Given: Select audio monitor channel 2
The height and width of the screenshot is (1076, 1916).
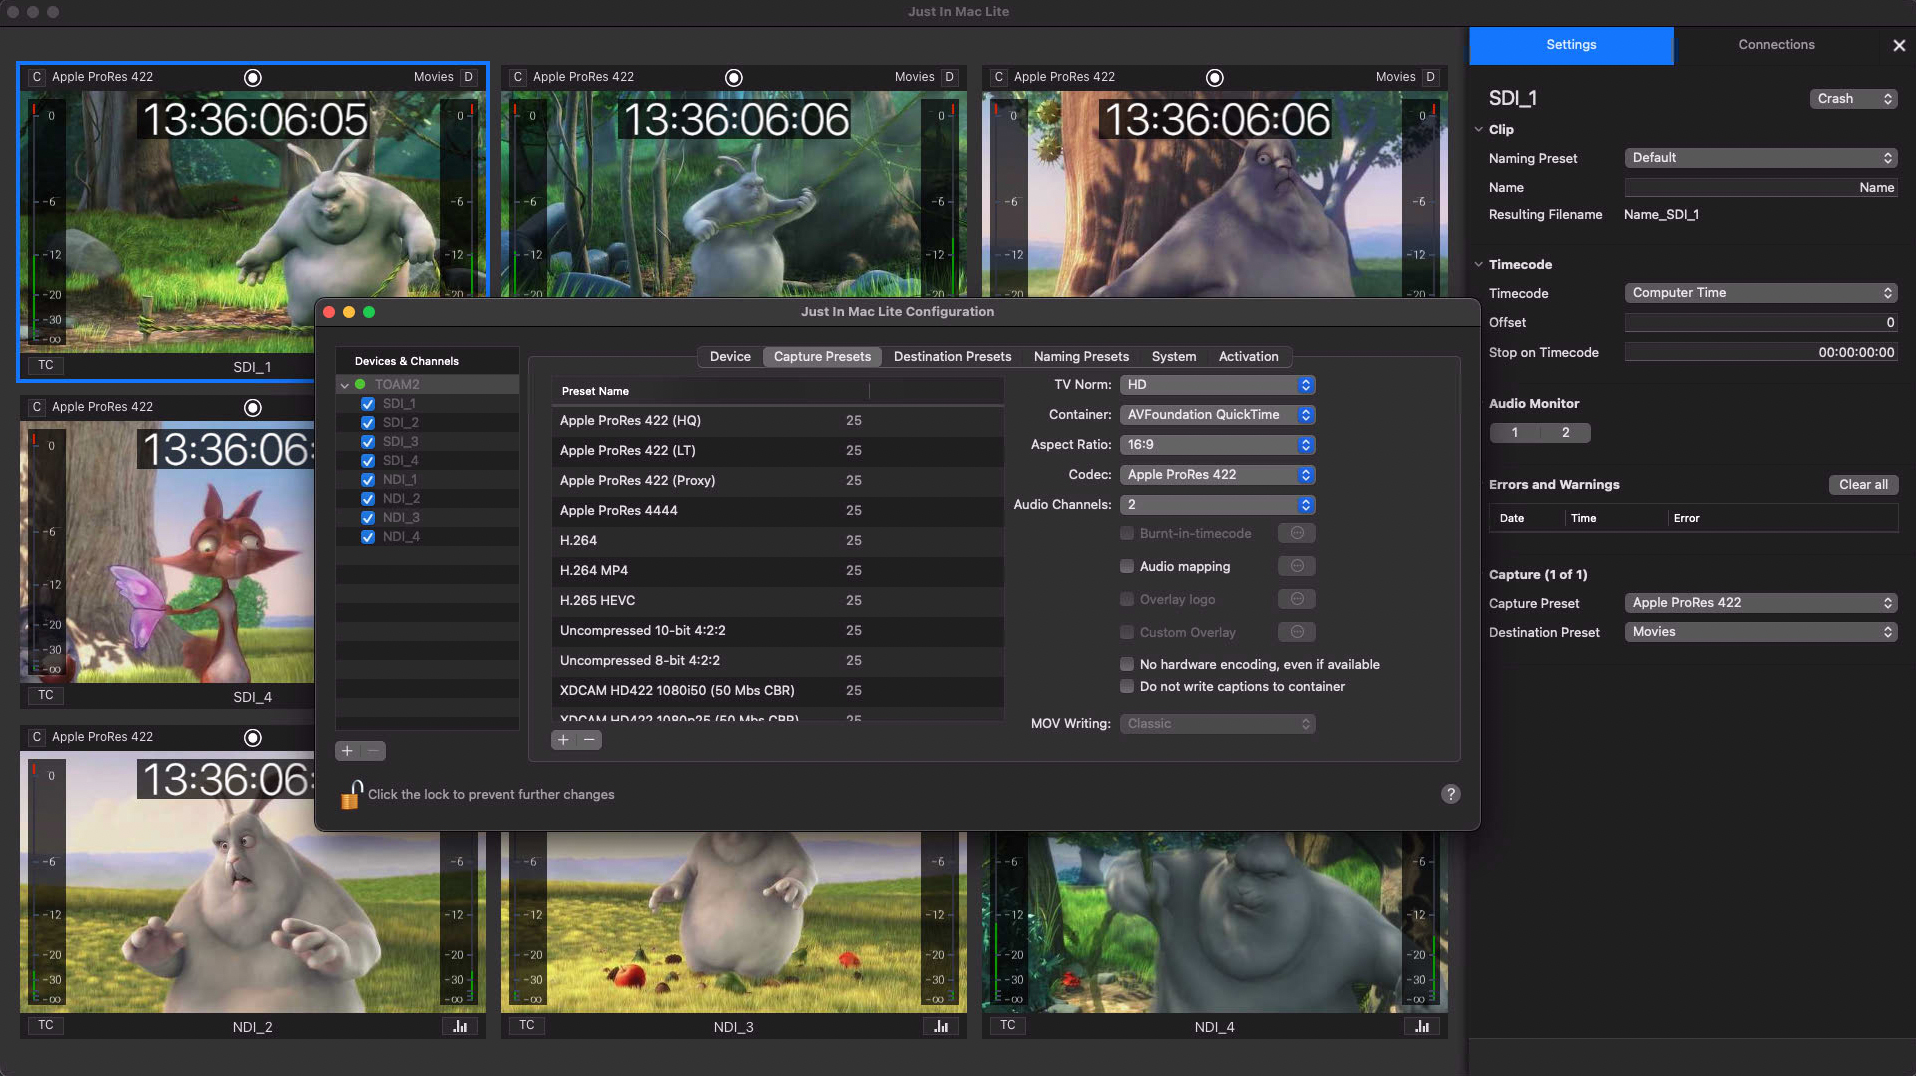Looking at the screenshot, I should point(1565,433).
